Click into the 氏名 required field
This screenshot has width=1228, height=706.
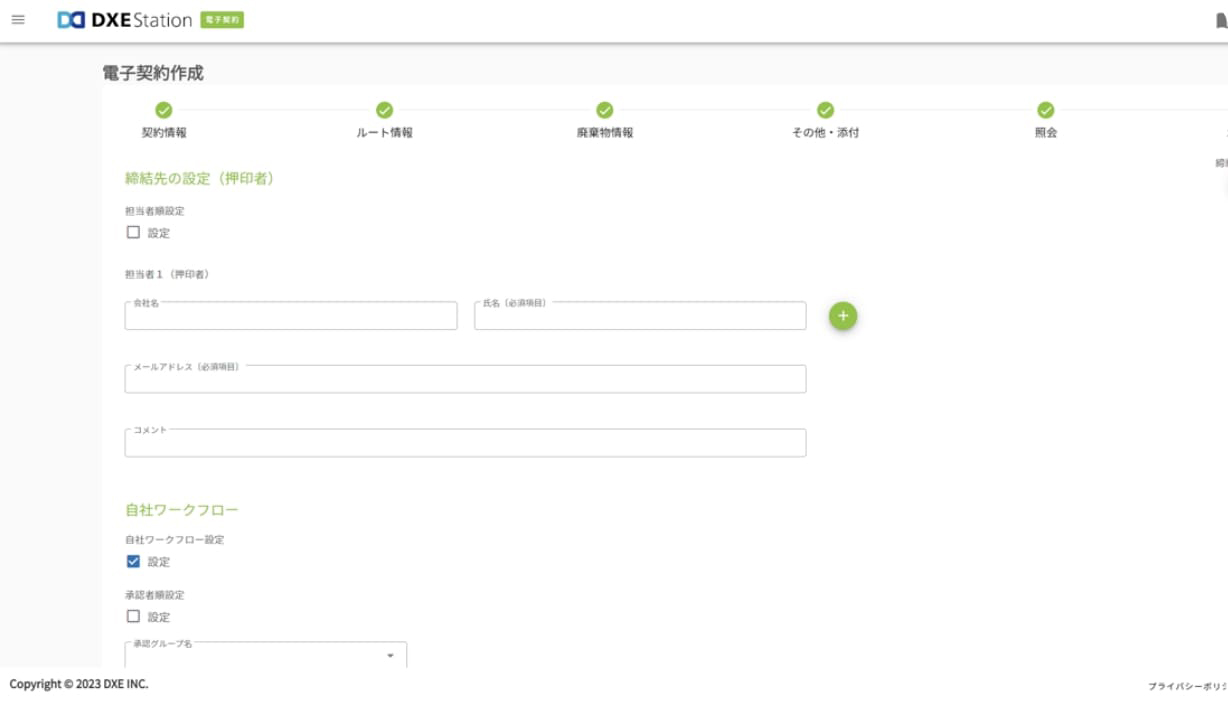640,316
